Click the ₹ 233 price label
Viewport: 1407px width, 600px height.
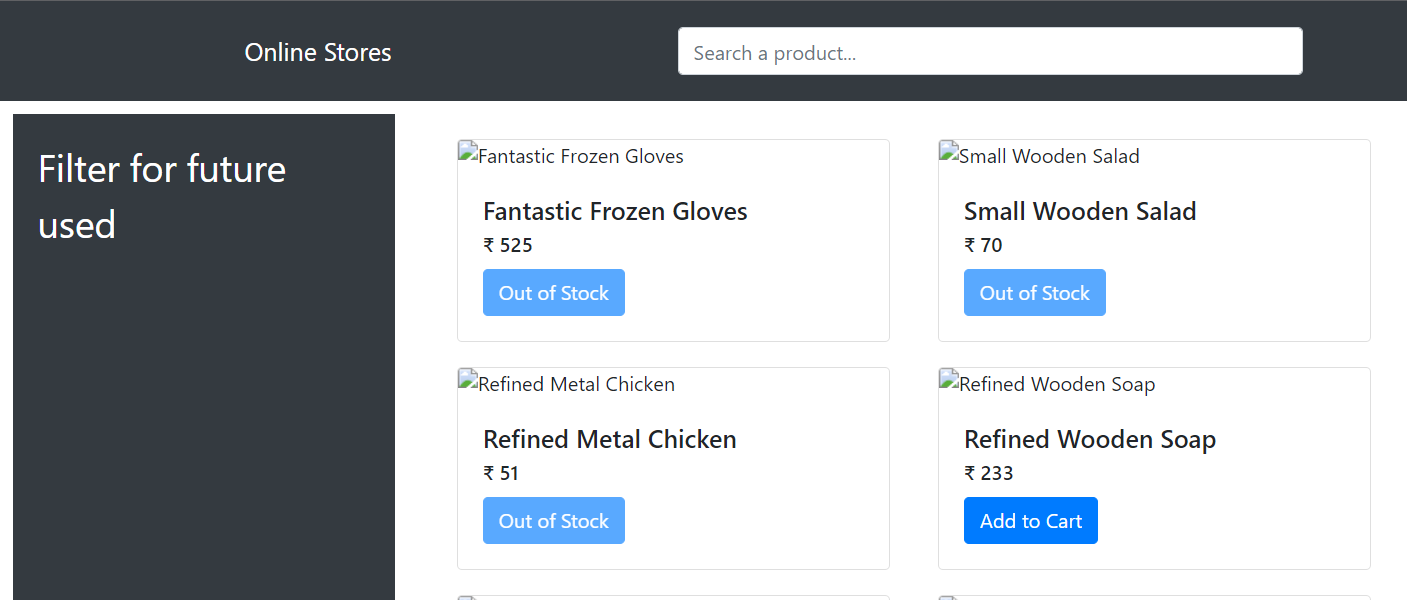tap(988, 474)
